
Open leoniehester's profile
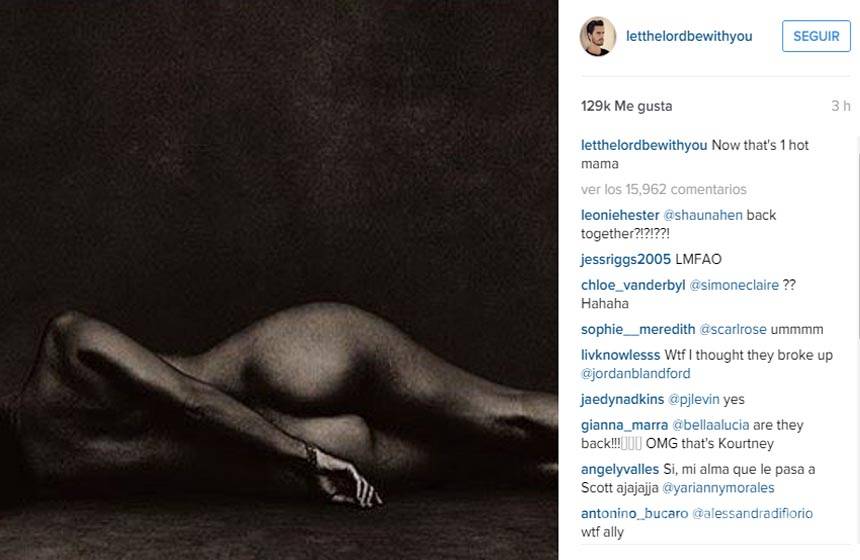(620, 215)
